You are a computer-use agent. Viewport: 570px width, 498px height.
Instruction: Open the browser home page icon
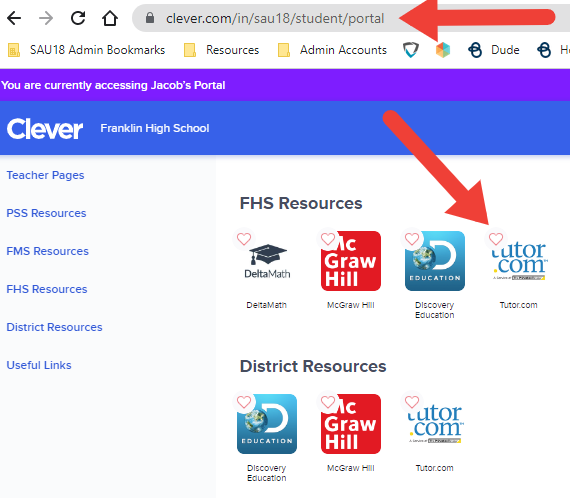click(109, 18)
